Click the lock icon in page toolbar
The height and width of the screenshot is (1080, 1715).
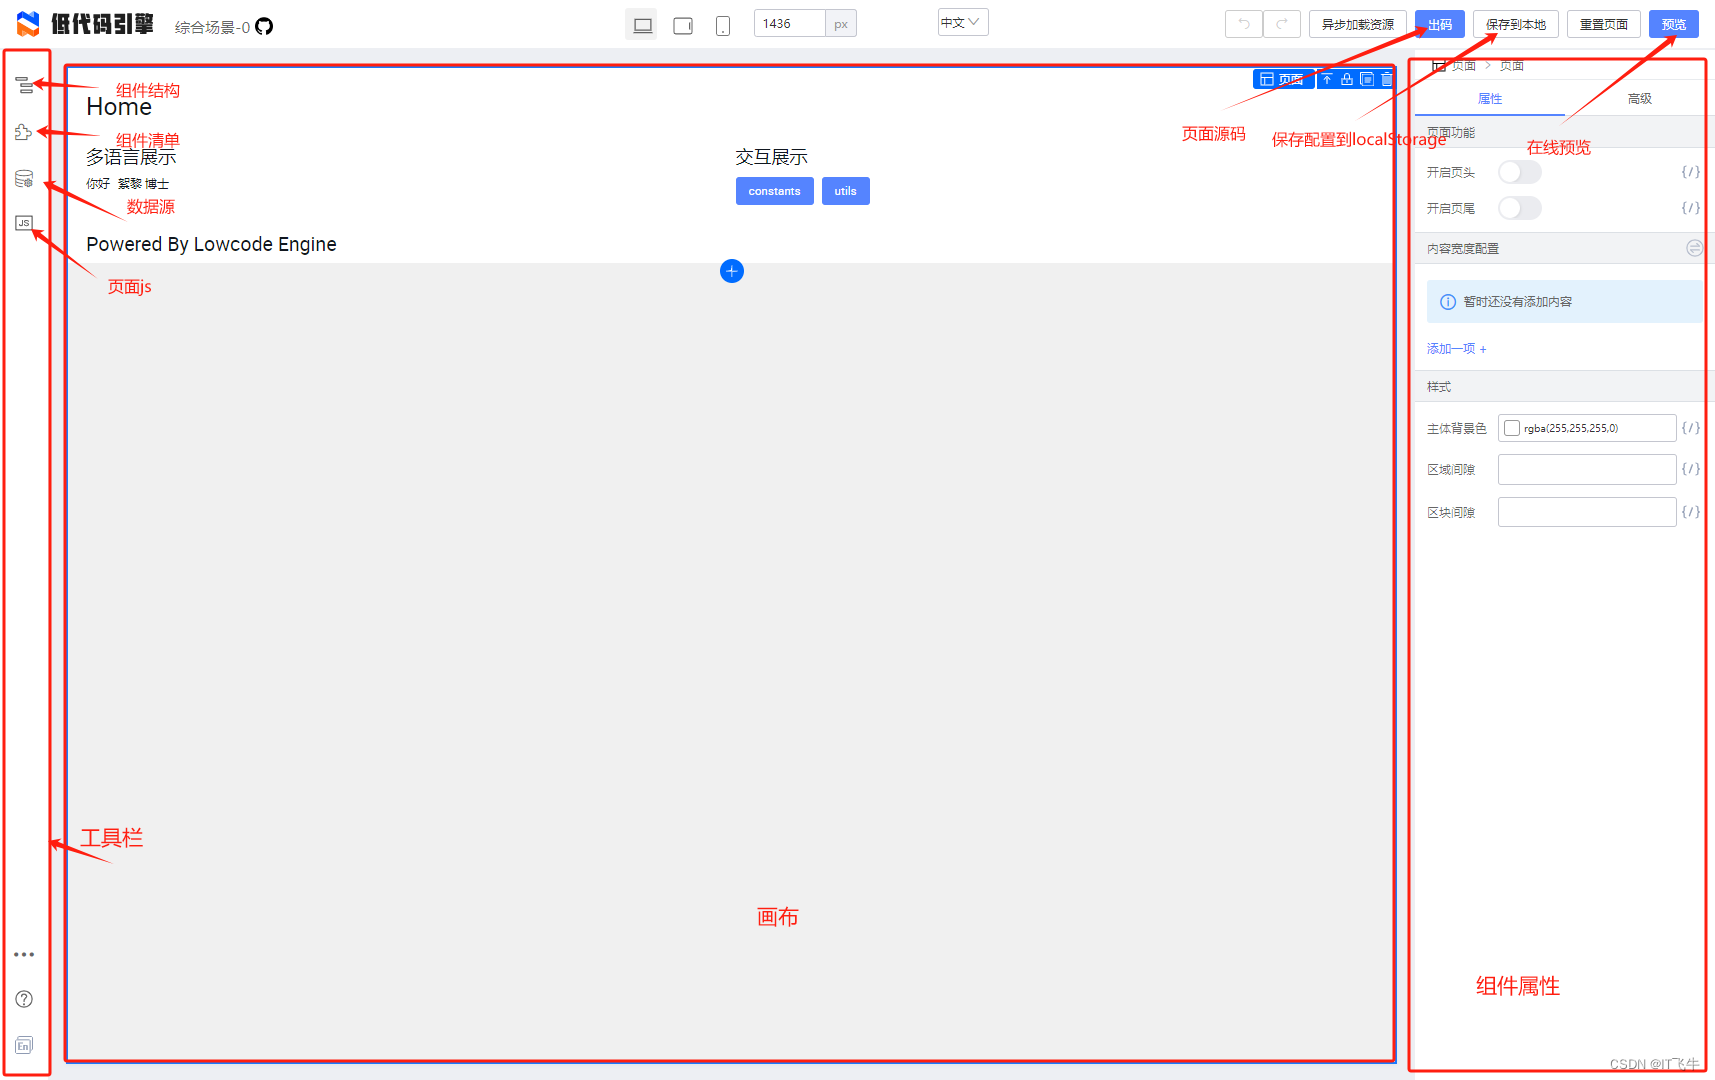pyautogui.click(x=1347, y=79)
